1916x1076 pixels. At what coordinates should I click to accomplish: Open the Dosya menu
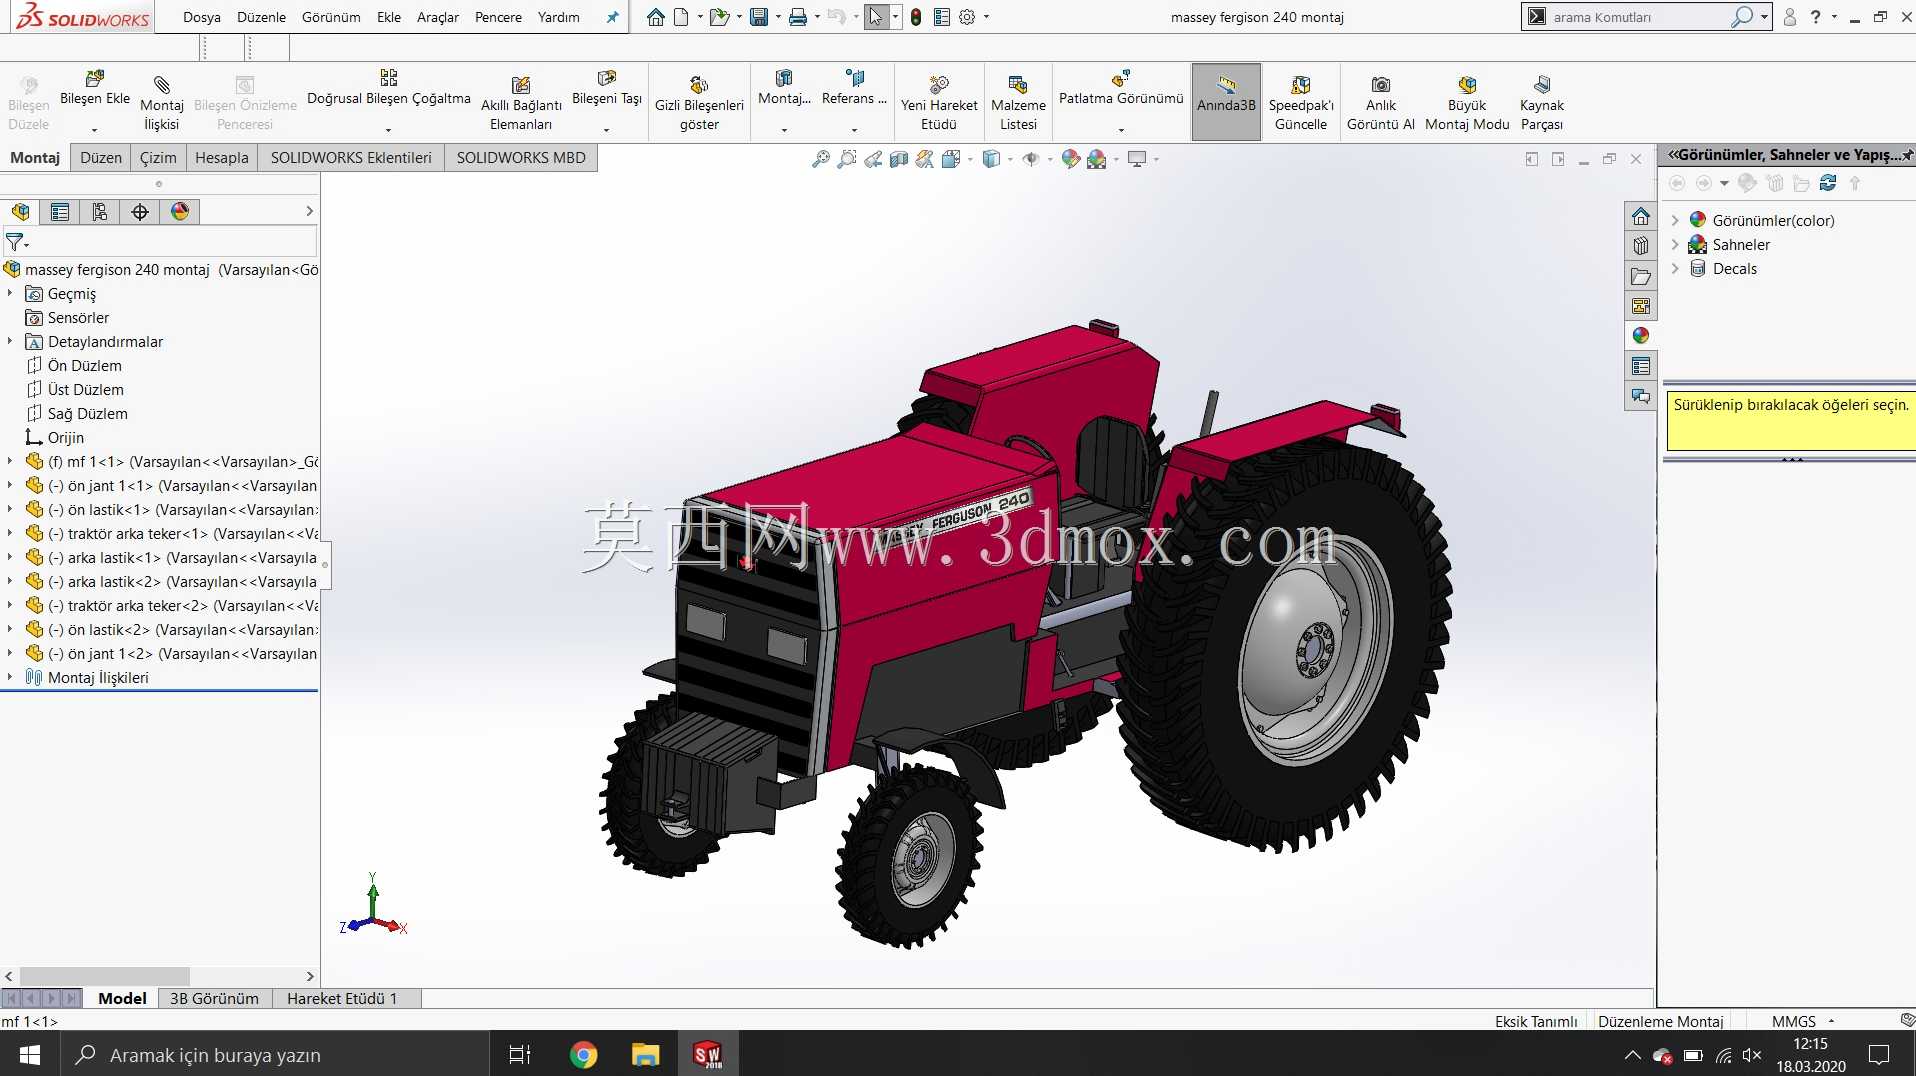point(202,17)
